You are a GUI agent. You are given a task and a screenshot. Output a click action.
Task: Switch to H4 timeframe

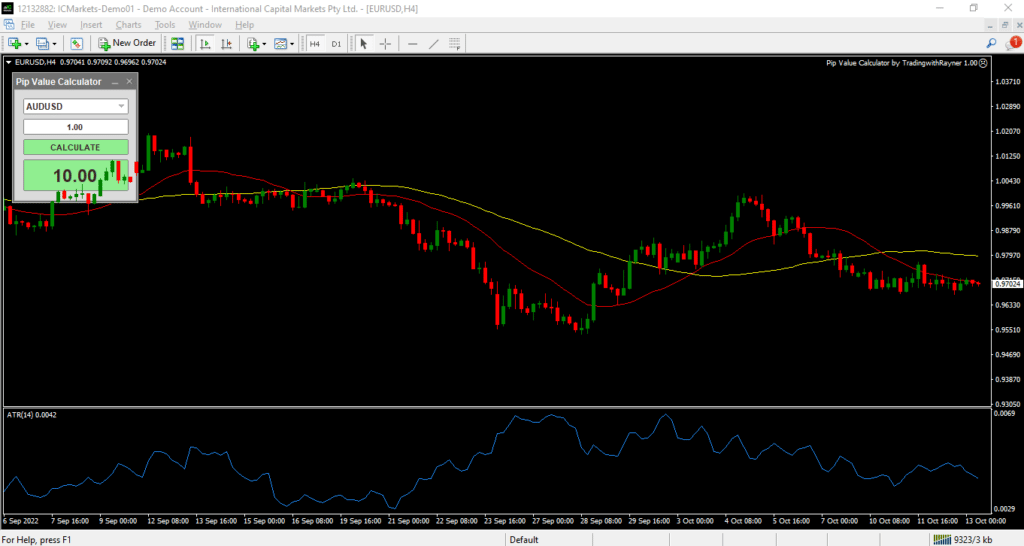point(314,43)
